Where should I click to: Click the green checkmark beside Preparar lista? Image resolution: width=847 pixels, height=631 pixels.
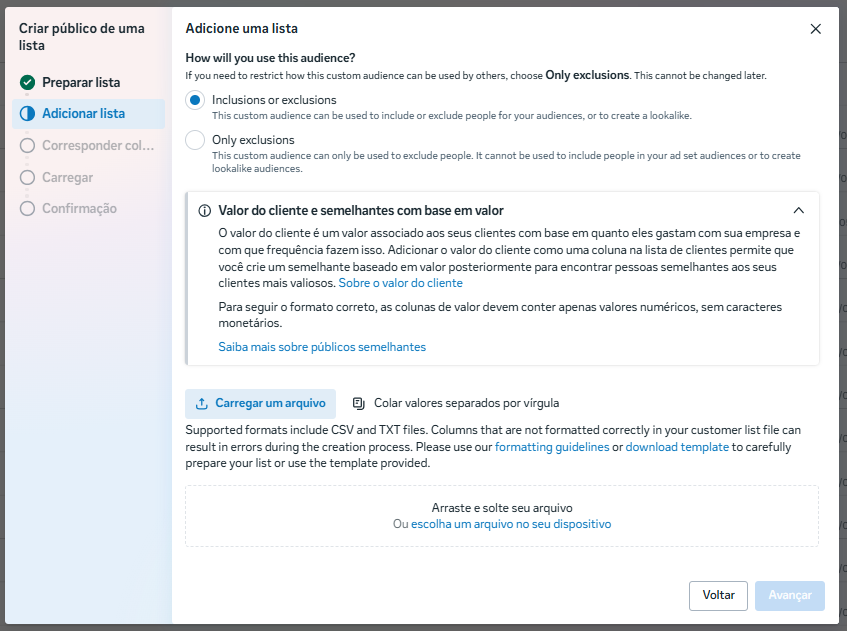pos(27,83)
